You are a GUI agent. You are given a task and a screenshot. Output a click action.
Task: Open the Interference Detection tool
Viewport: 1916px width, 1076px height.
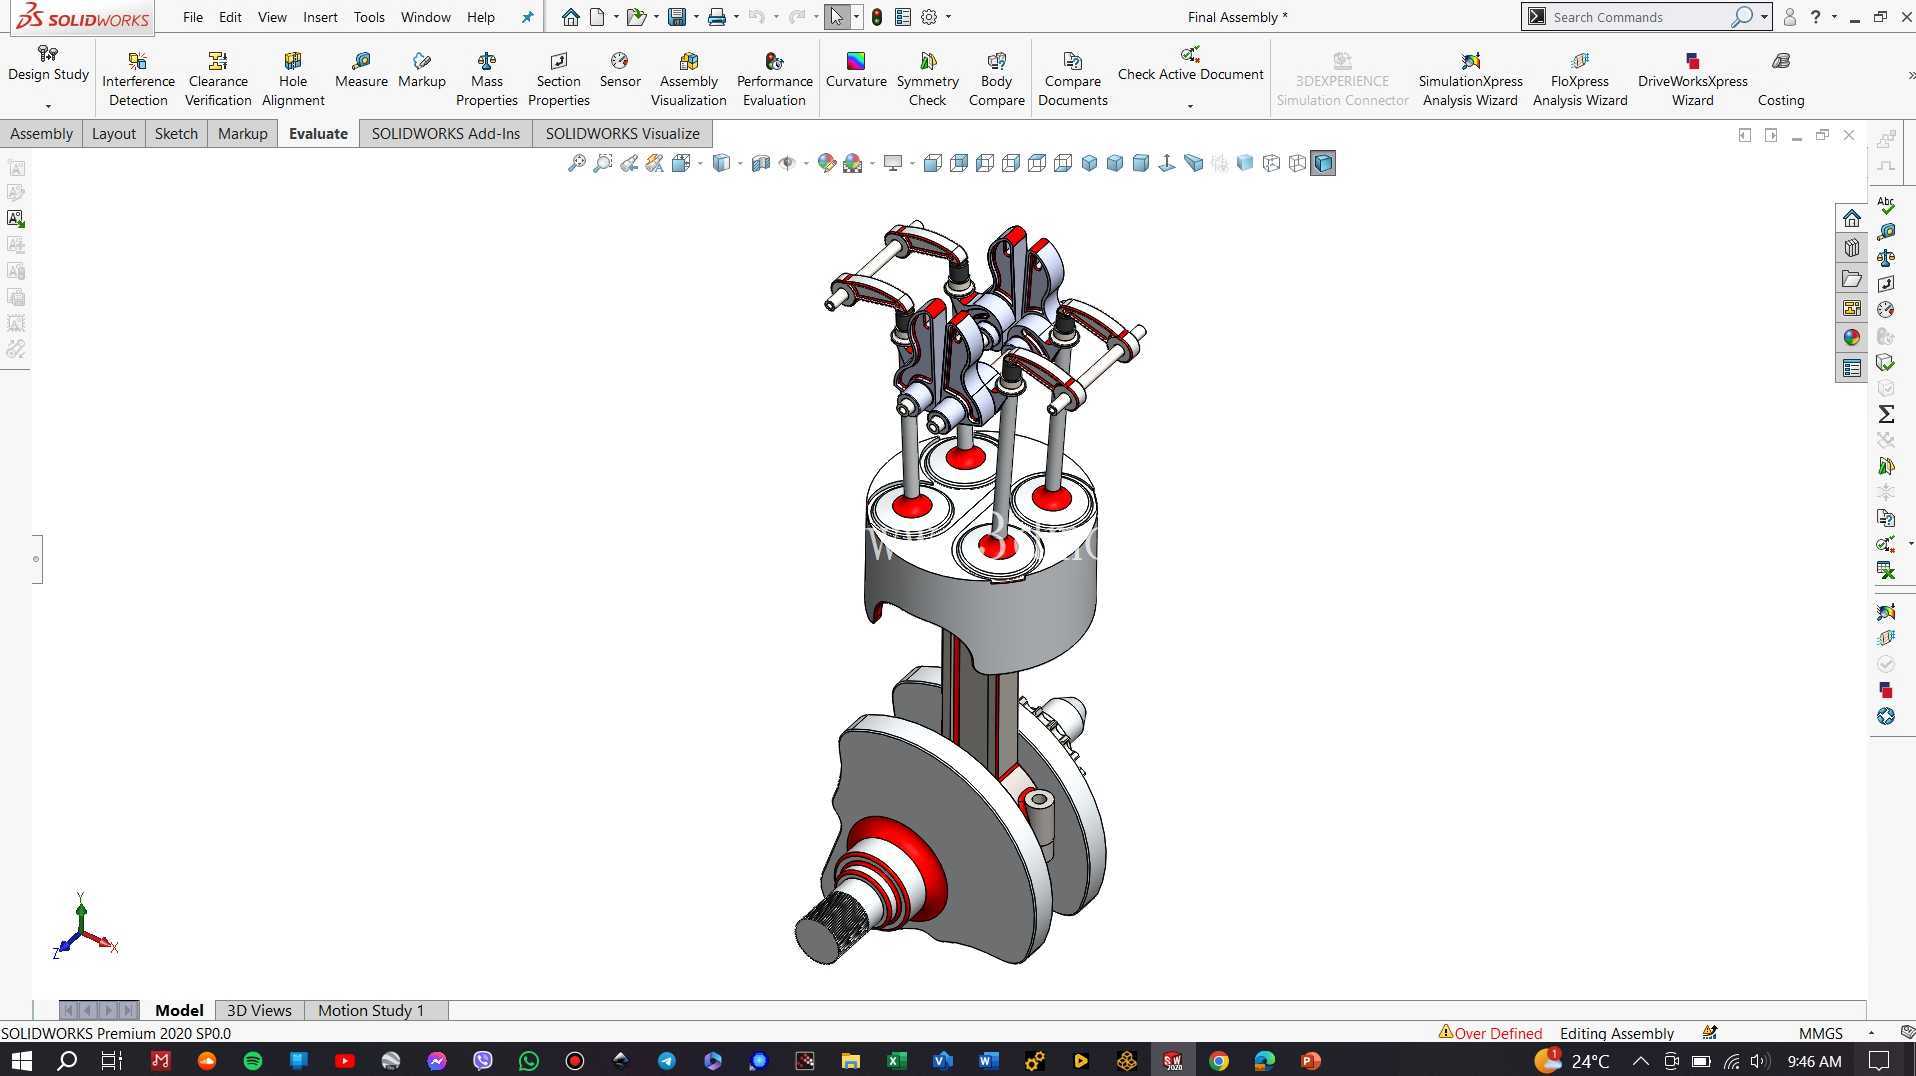tap(138, 79)
